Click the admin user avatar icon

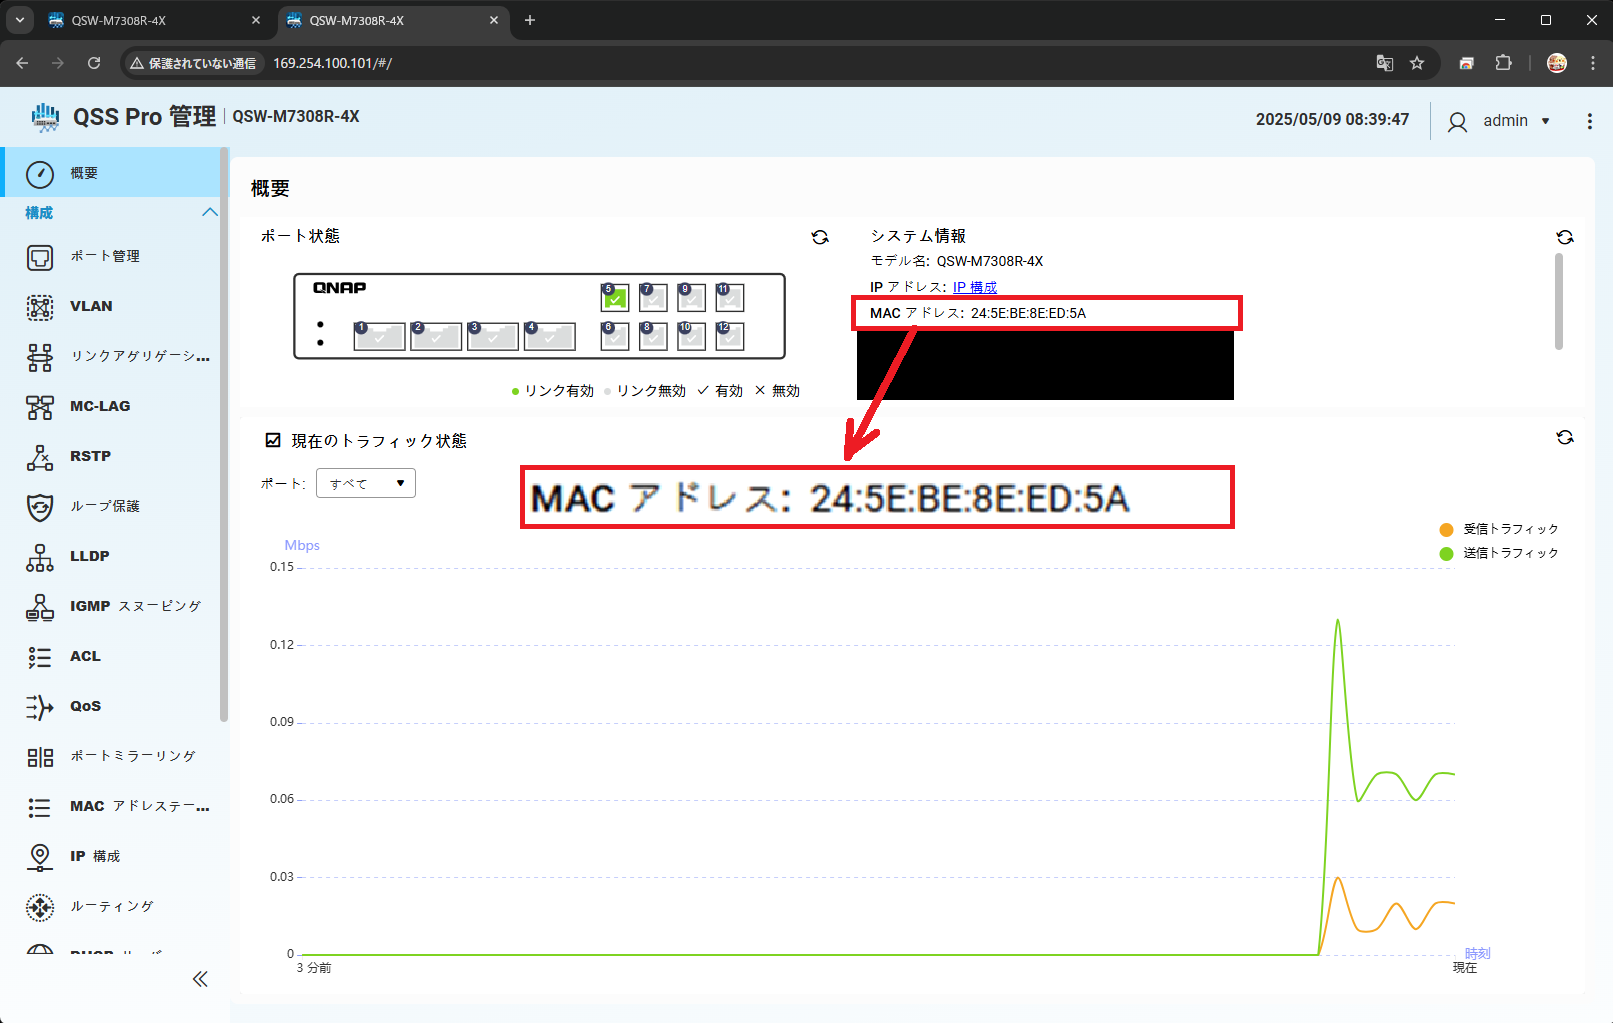1458,122
